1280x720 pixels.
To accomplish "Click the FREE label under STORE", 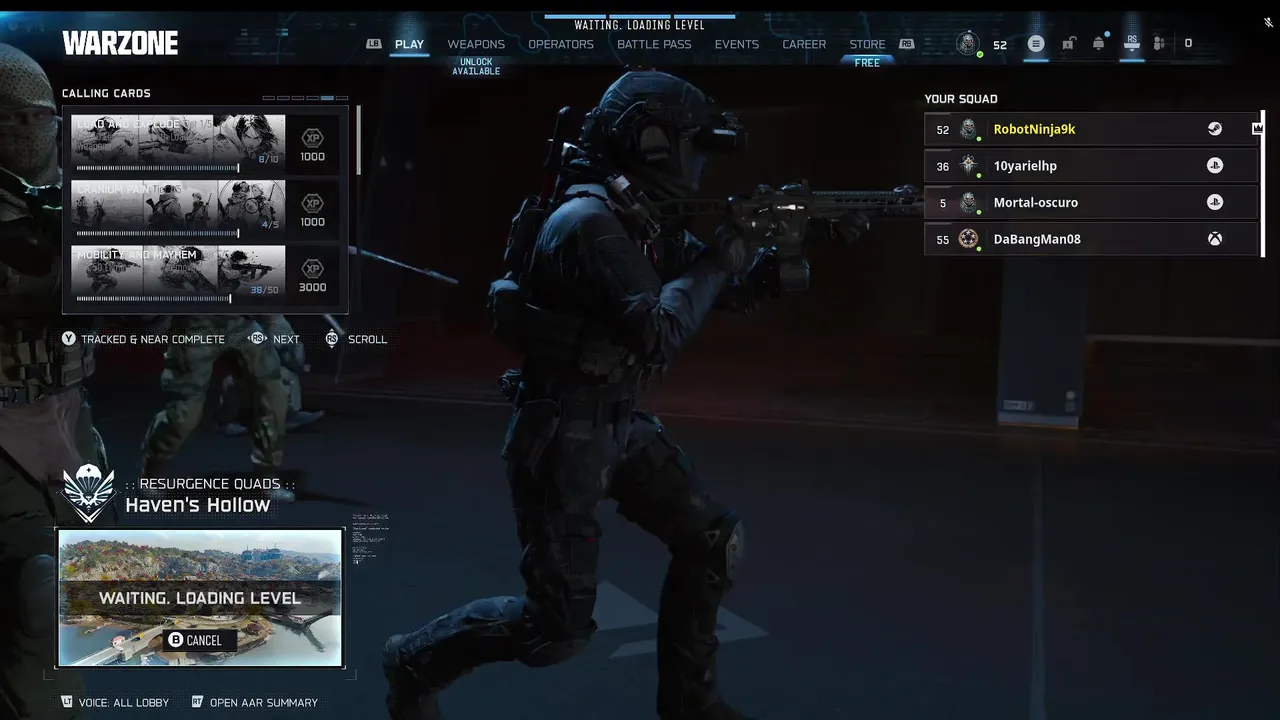I will click(x=867, y=63).
